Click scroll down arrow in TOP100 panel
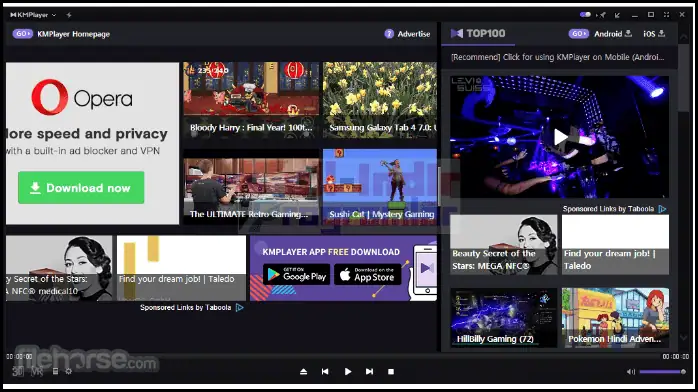The height and width of the screenshot is (392, 698). 684,338
